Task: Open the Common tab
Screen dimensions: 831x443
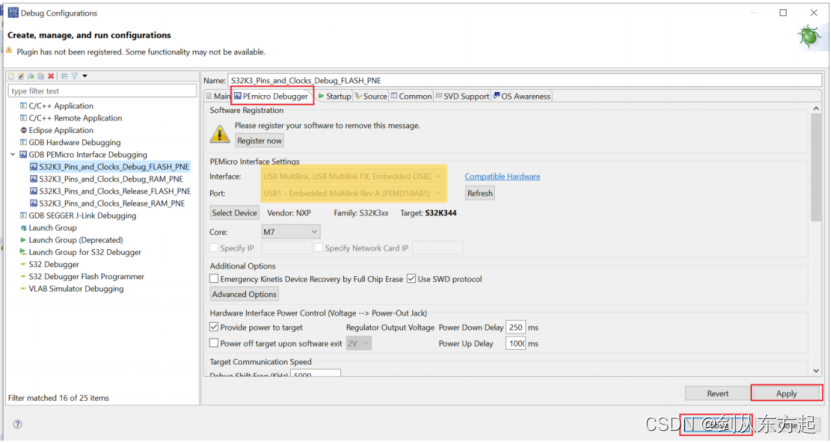Action: [x=411, y=96]
